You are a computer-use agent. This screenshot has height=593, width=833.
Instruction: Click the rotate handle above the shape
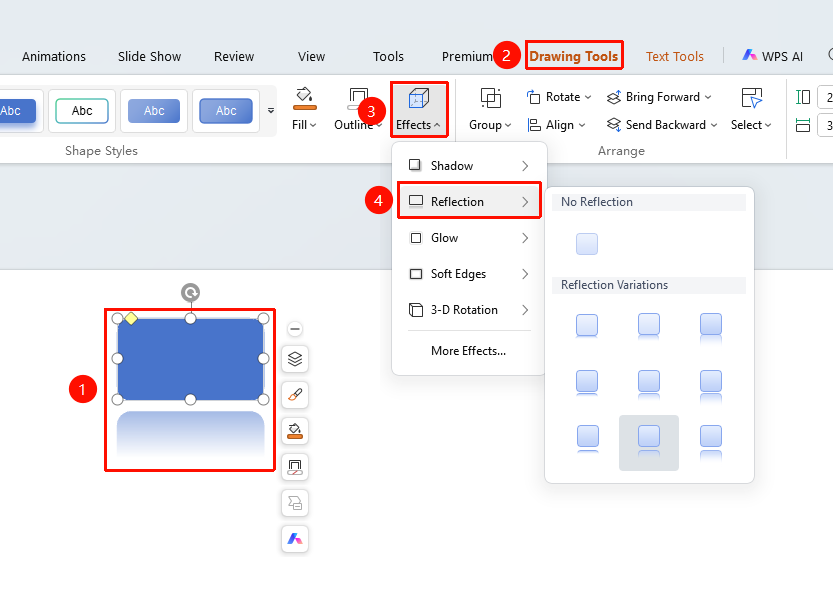(x=190, y=293)
